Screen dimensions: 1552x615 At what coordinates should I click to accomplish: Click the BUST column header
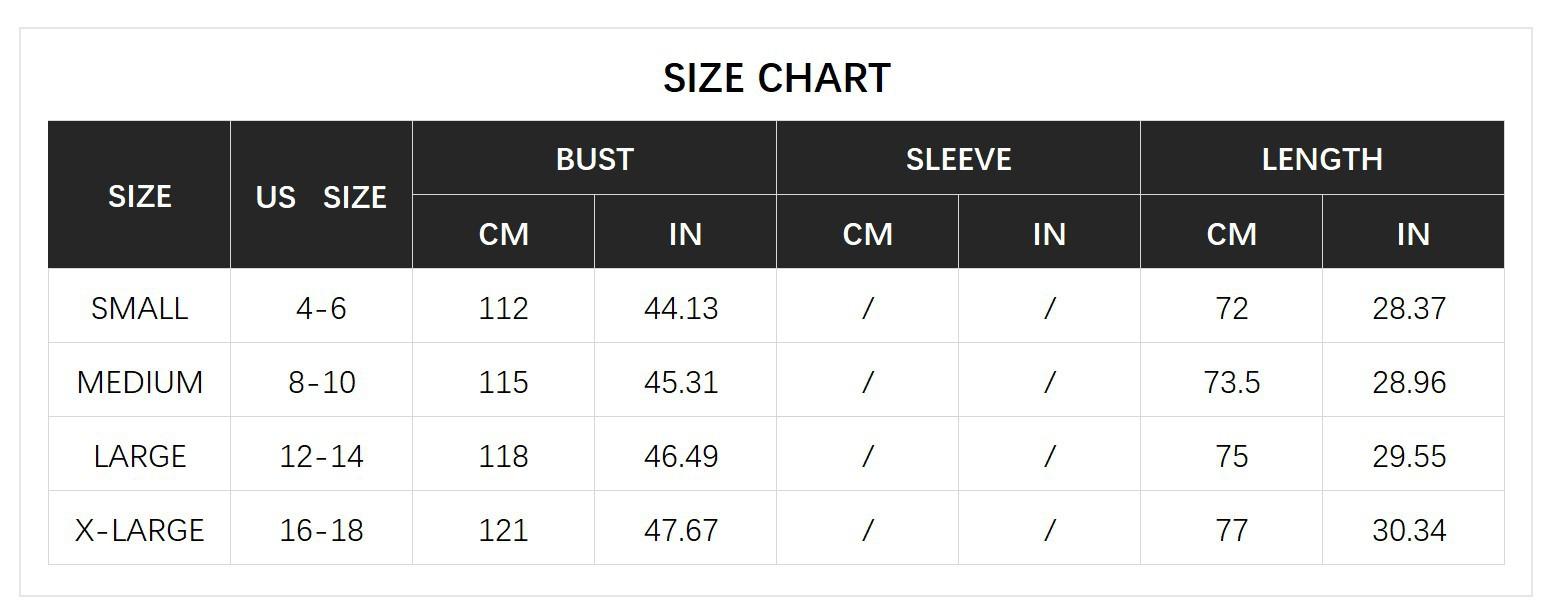[594, 159]
